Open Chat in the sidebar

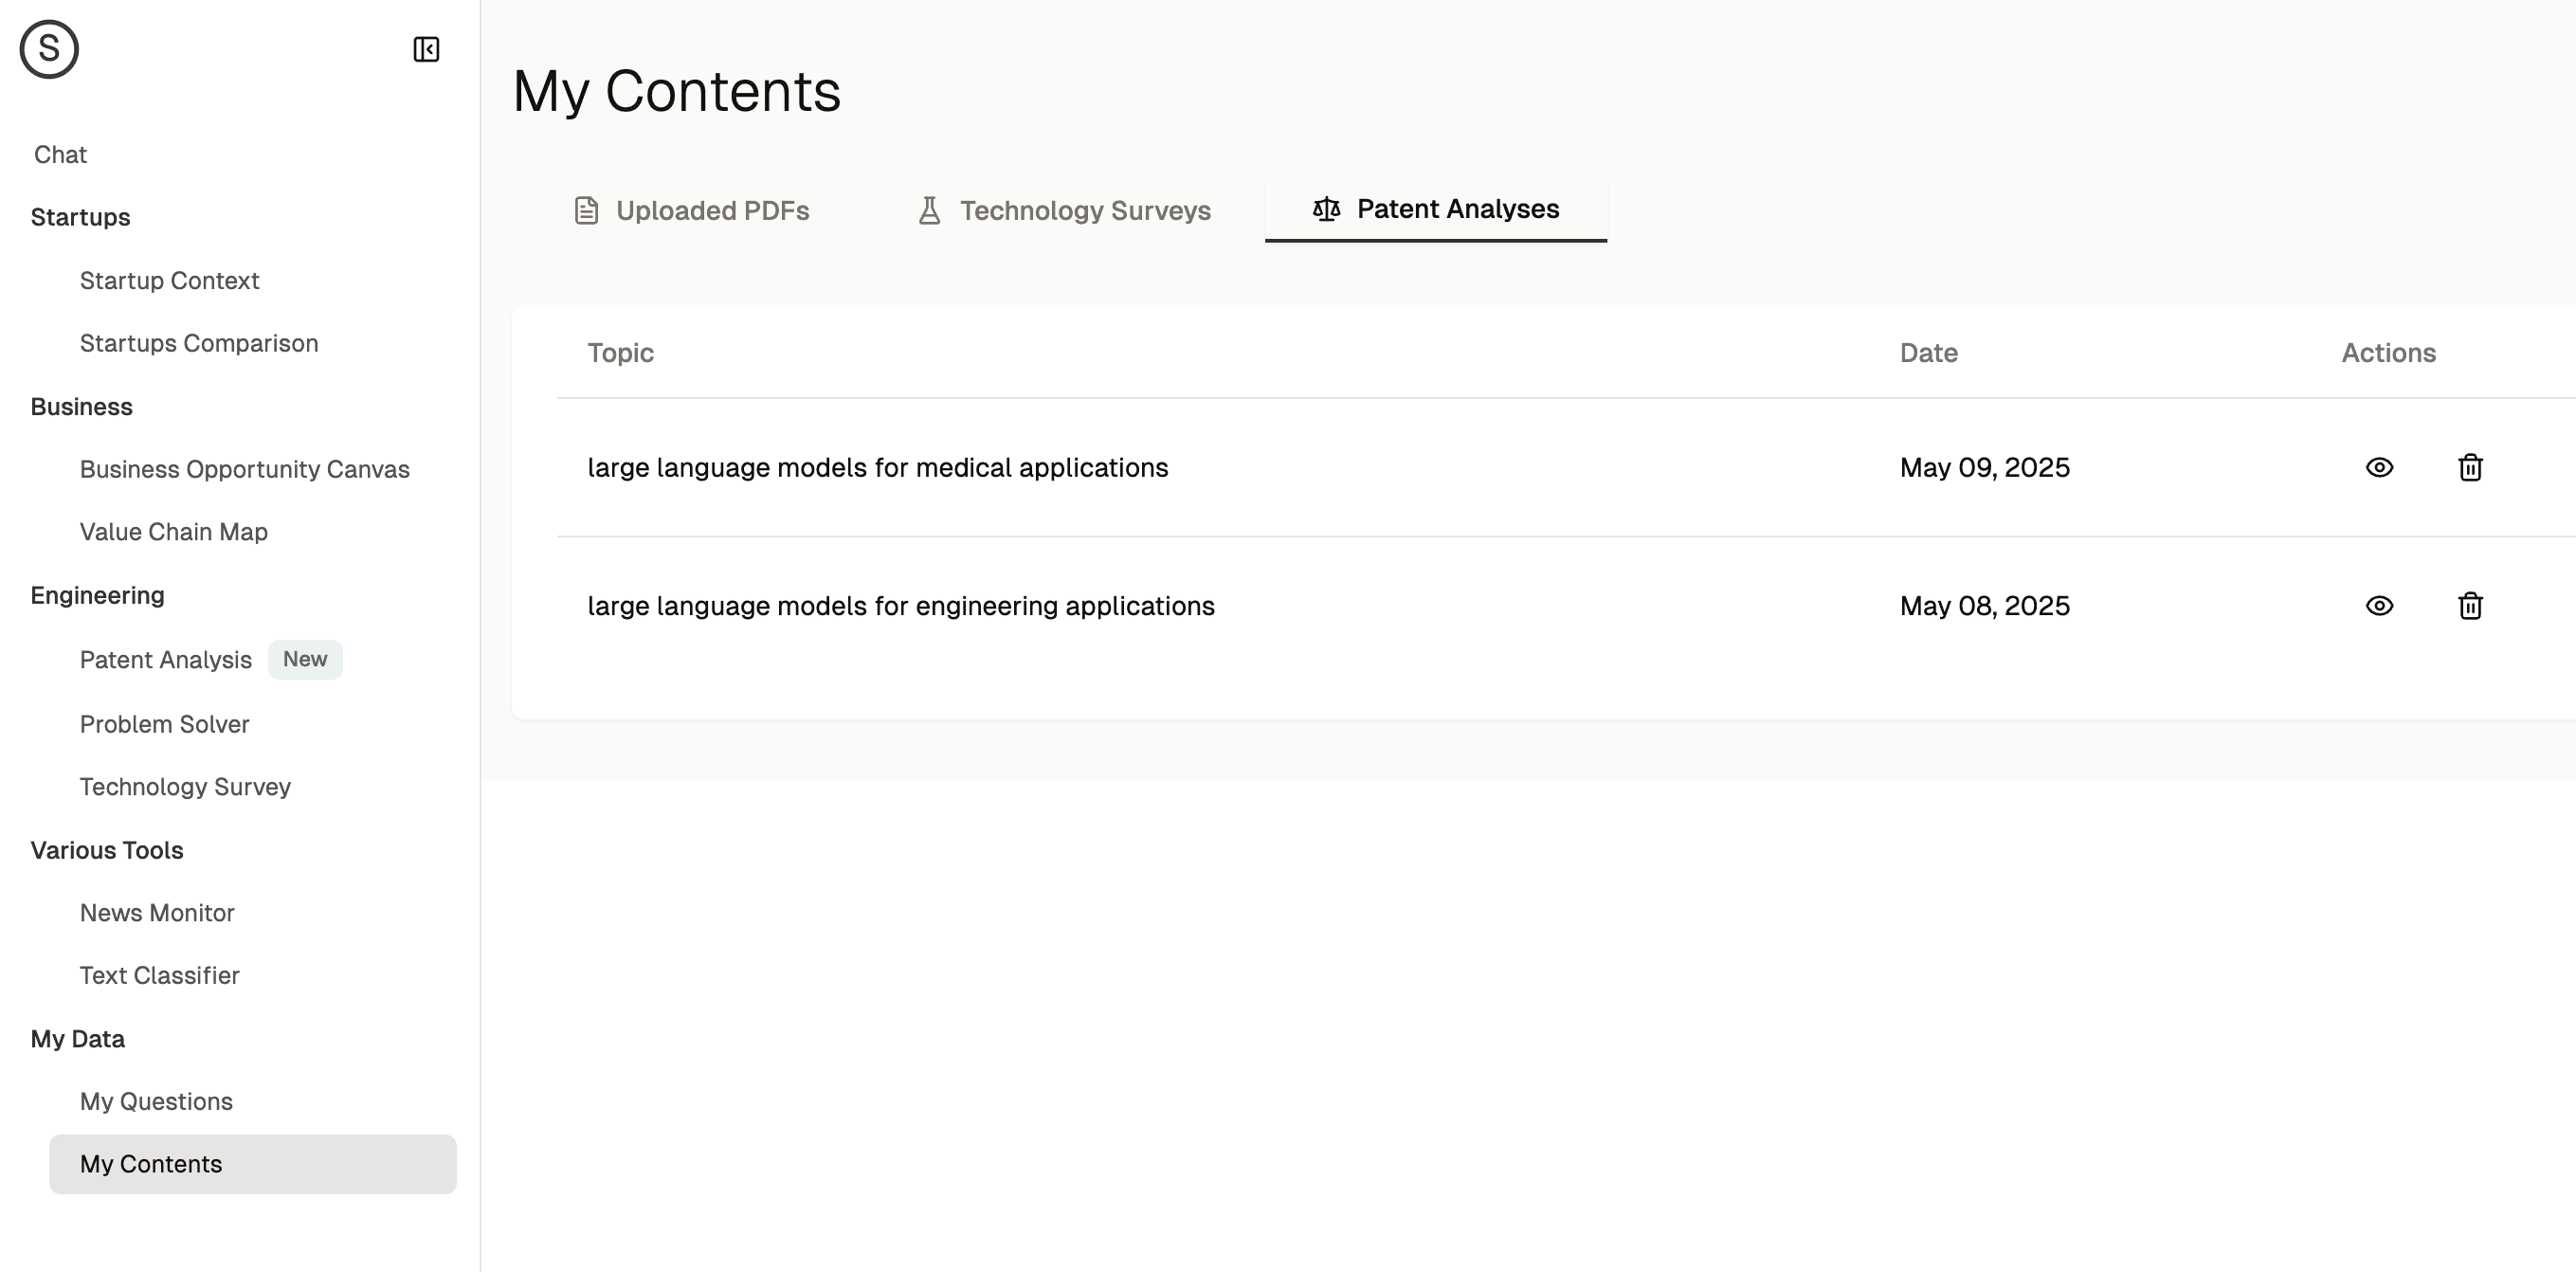pos(60,155)
